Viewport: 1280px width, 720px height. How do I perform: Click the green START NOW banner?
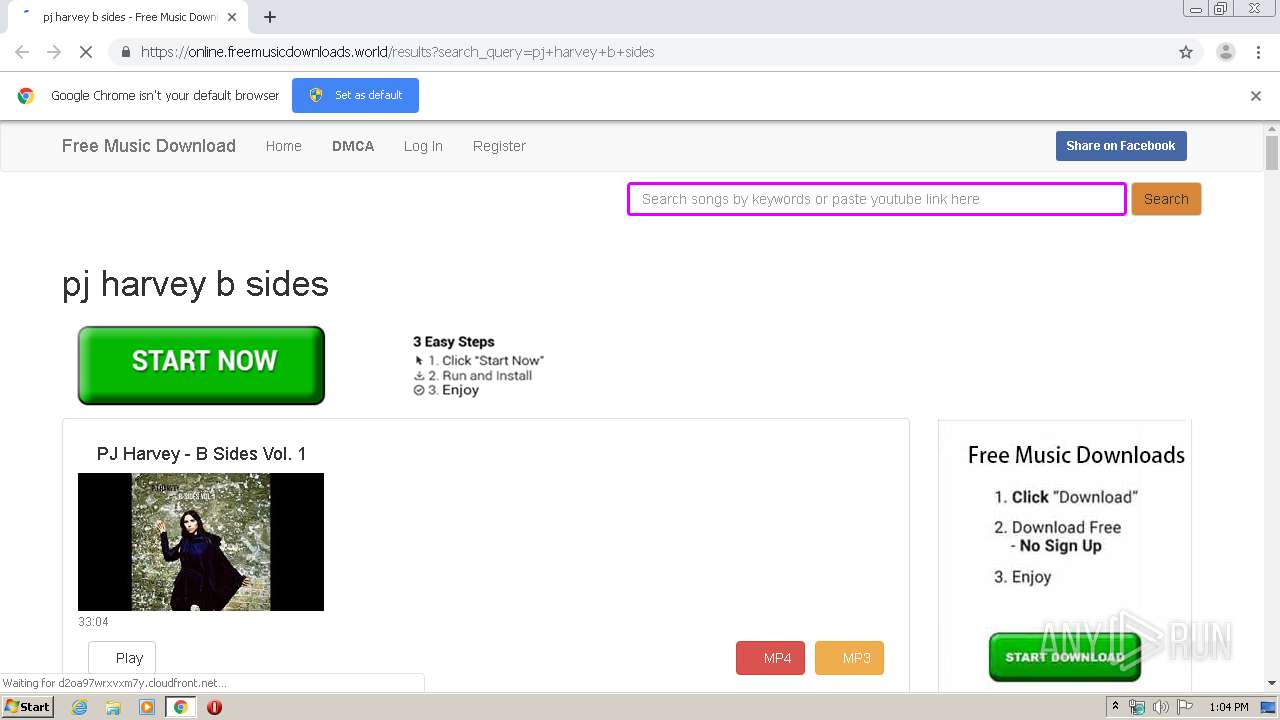(x=201, y=365)
